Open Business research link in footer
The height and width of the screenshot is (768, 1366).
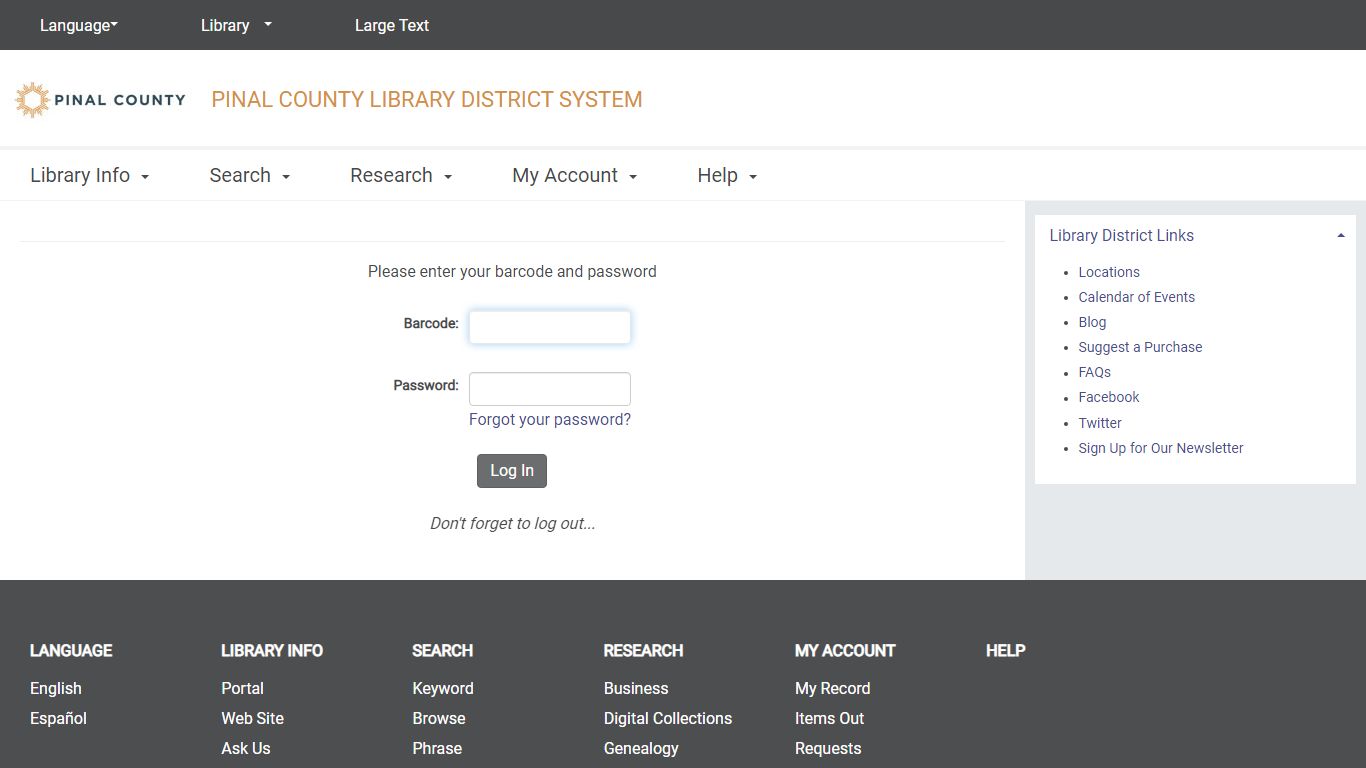click(636, 688)
